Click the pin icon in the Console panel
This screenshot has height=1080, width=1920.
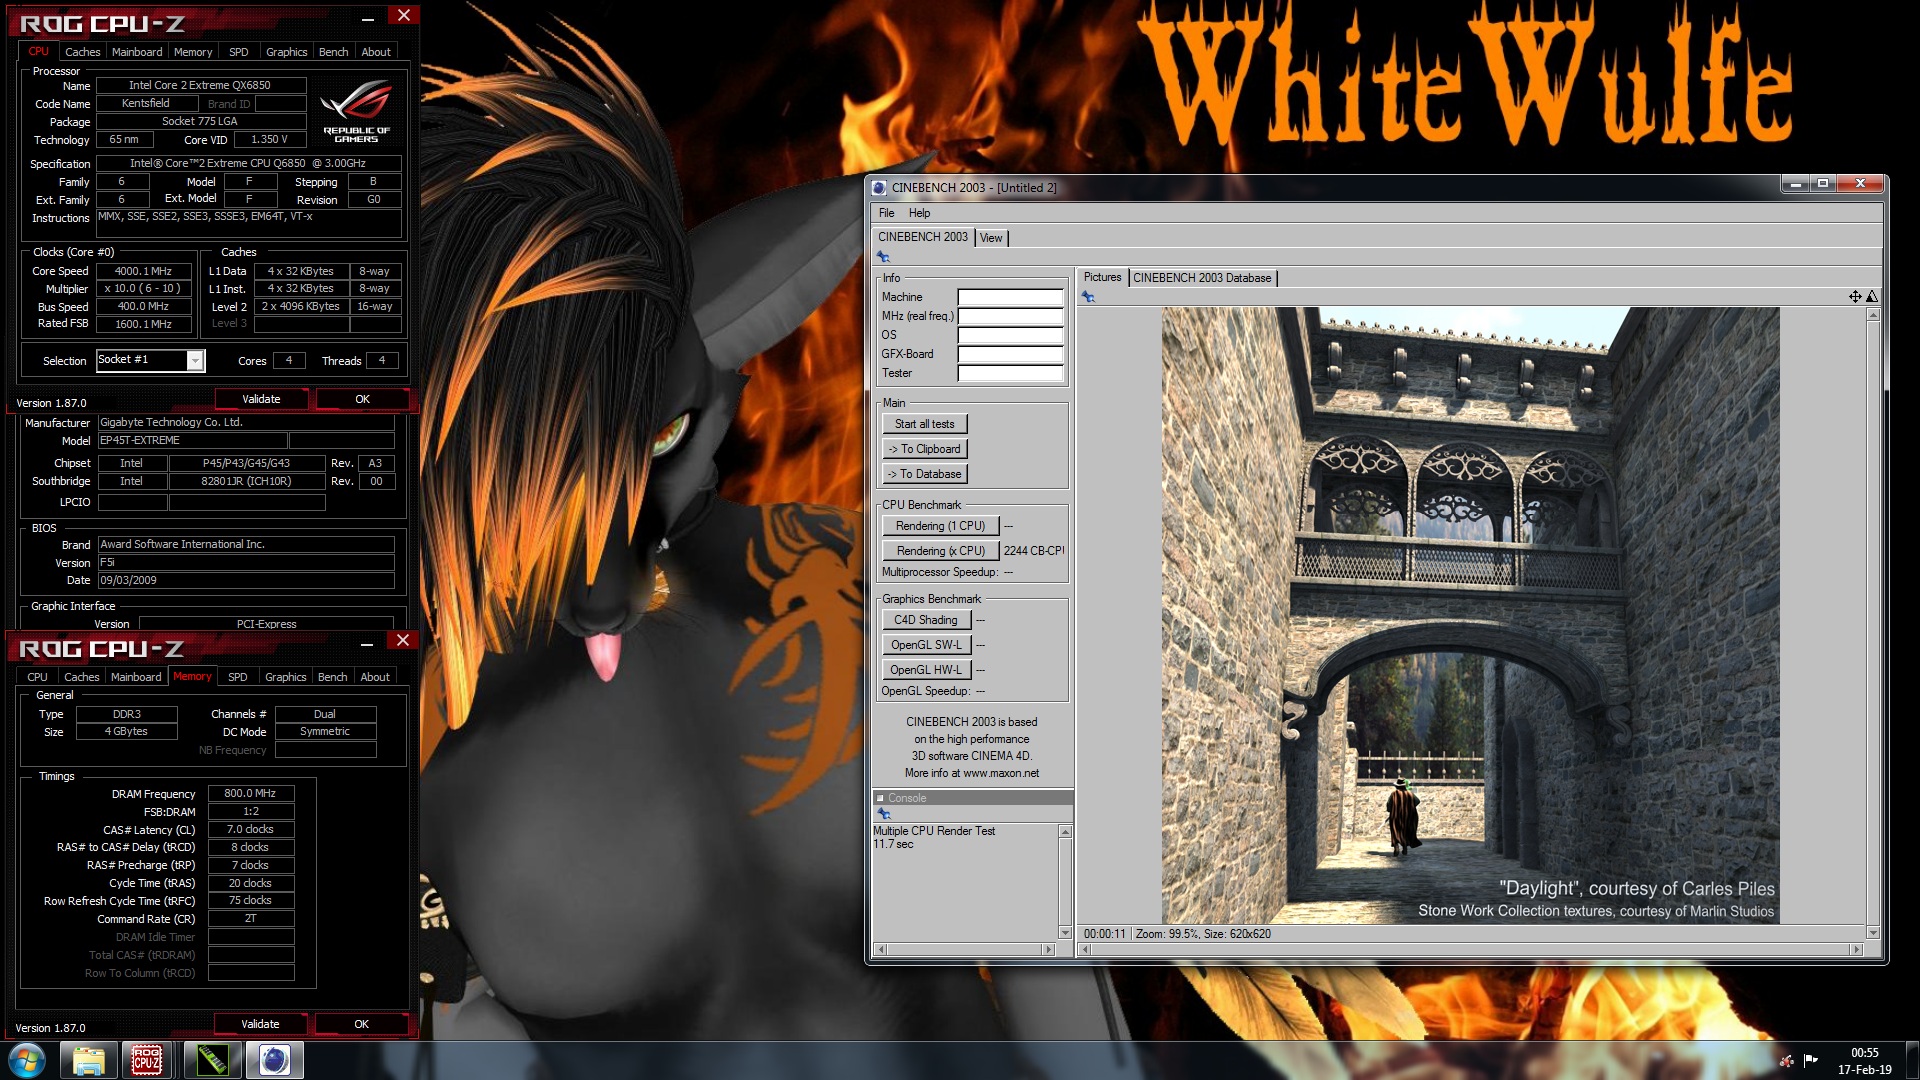point(884,814)
